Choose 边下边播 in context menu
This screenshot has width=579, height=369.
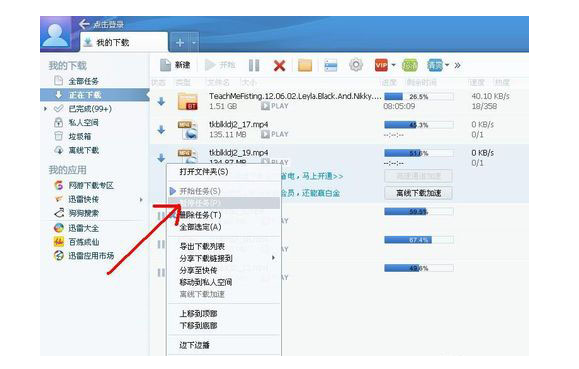[223, 345]
